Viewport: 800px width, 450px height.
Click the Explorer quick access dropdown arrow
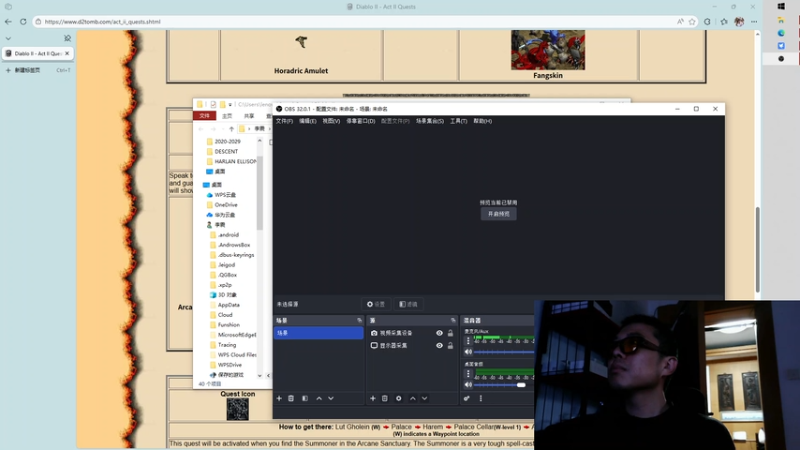(230, 105)
